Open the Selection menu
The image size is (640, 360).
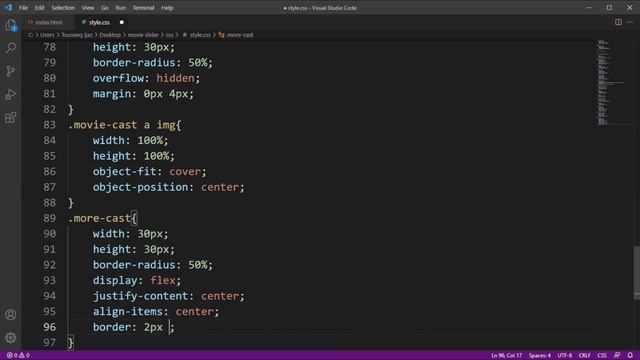point(63,8)
